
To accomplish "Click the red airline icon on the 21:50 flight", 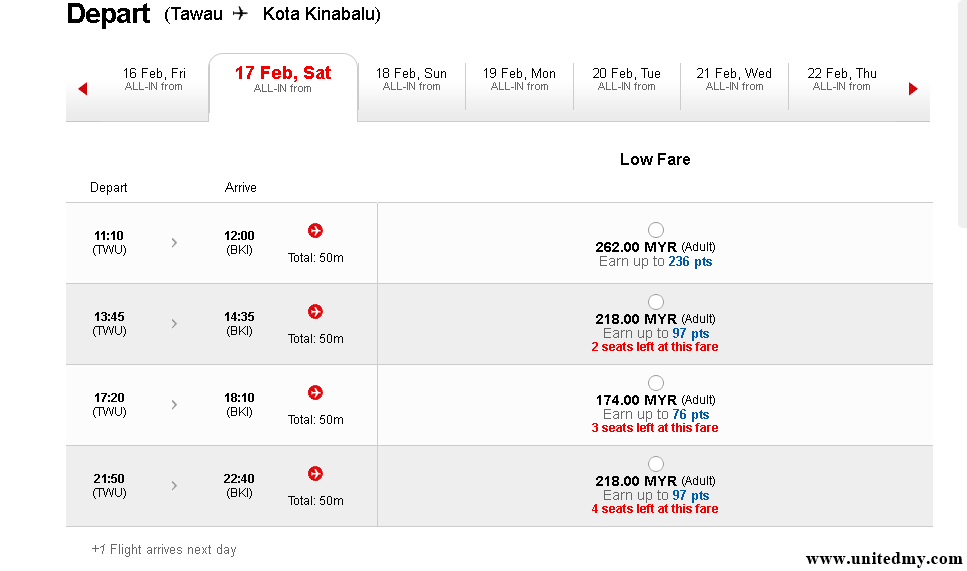I will tap(316, 474).
